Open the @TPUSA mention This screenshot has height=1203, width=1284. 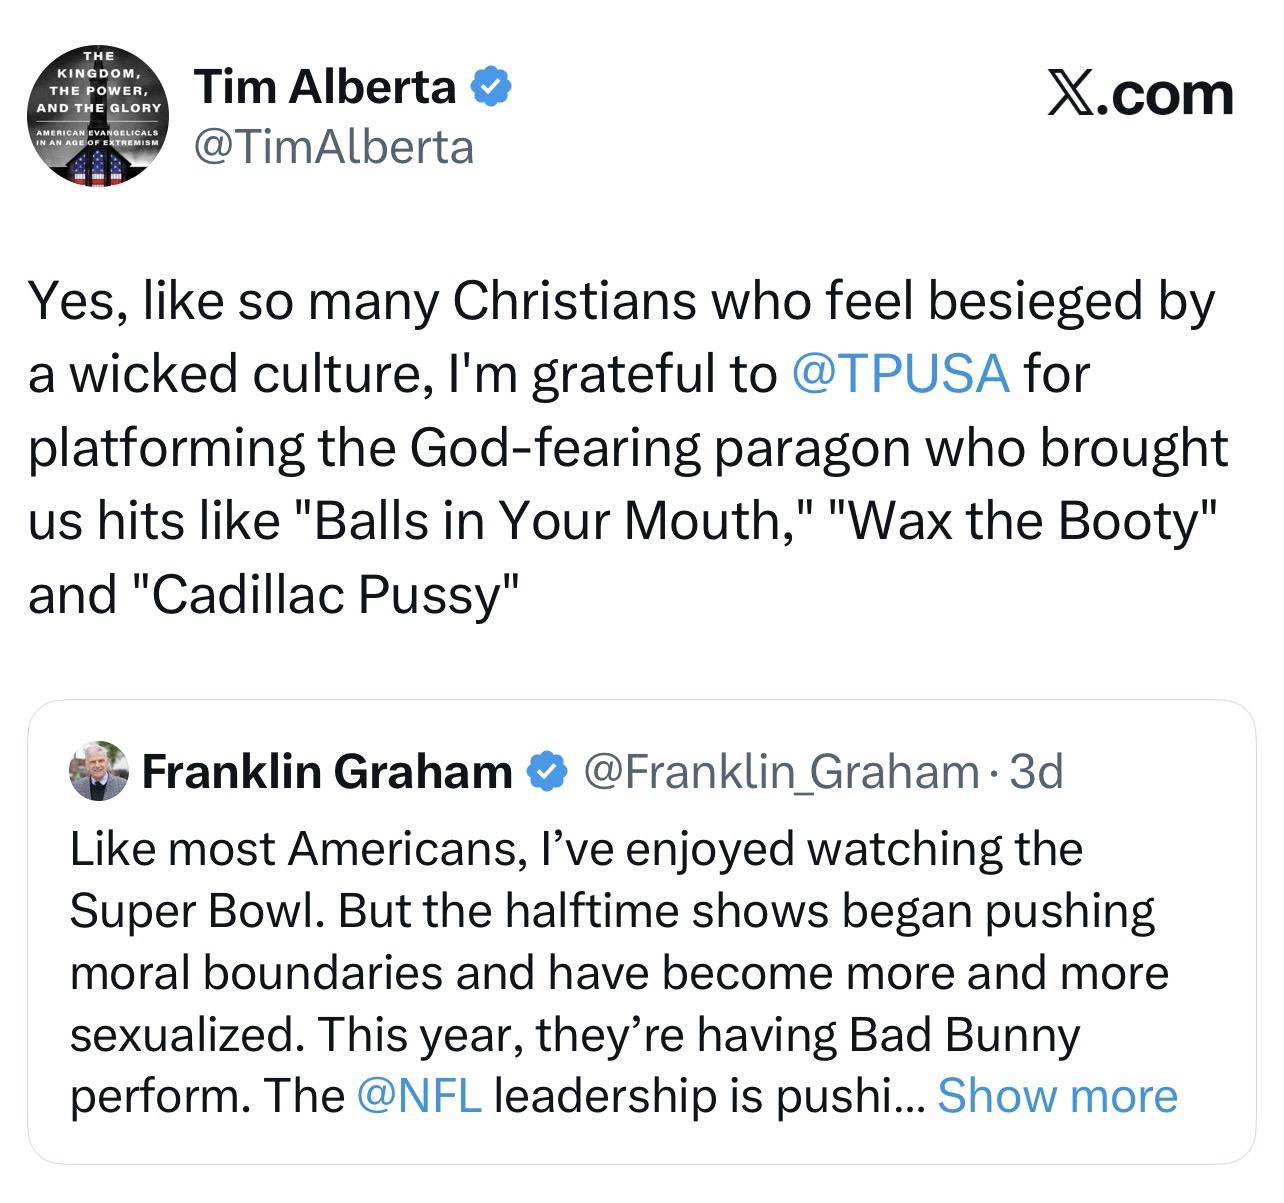click(x=900, y=374)
